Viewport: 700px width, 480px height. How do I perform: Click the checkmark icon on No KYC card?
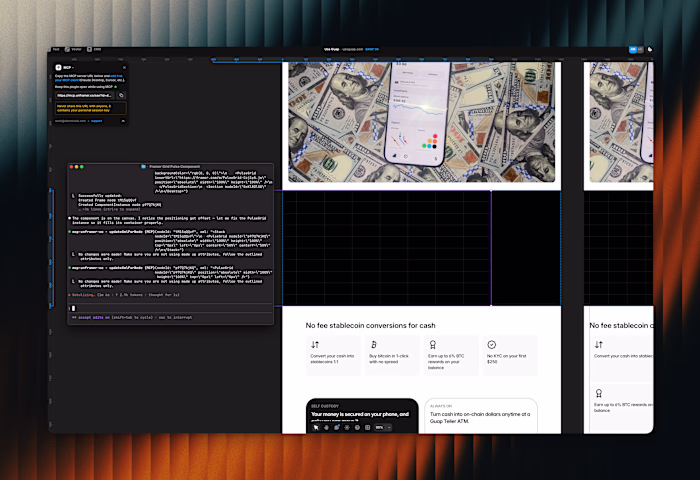[x=492, y=344]
